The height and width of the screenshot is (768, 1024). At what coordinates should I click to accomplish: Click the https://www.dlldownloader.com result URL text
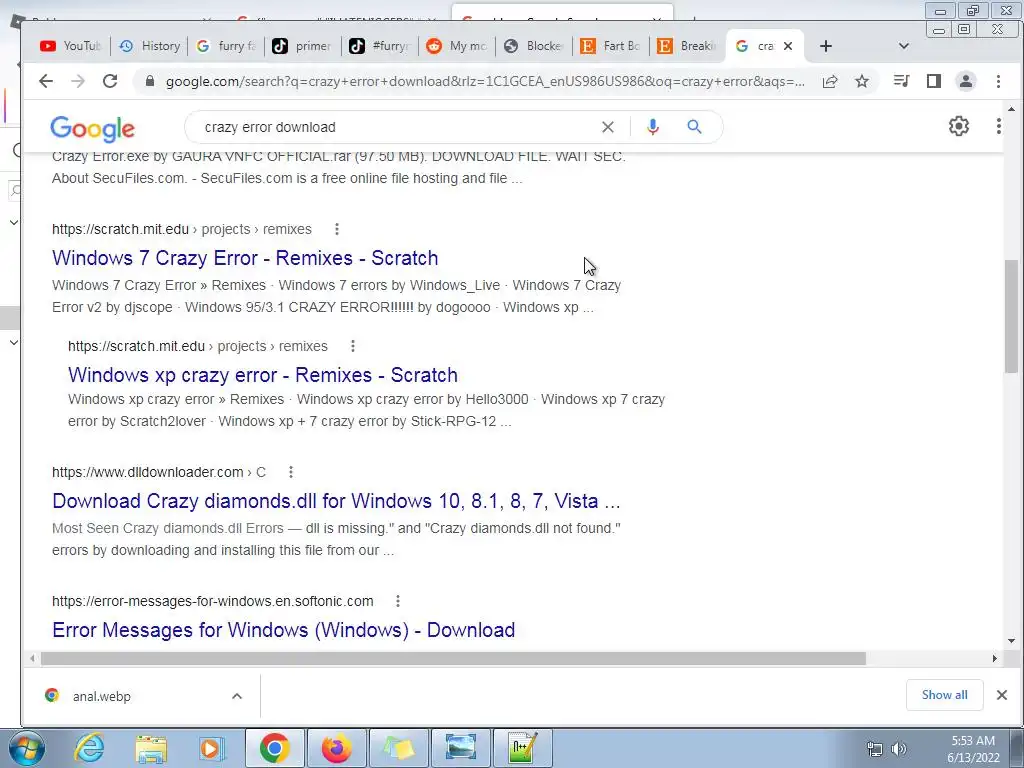click(x=148, y=472)
